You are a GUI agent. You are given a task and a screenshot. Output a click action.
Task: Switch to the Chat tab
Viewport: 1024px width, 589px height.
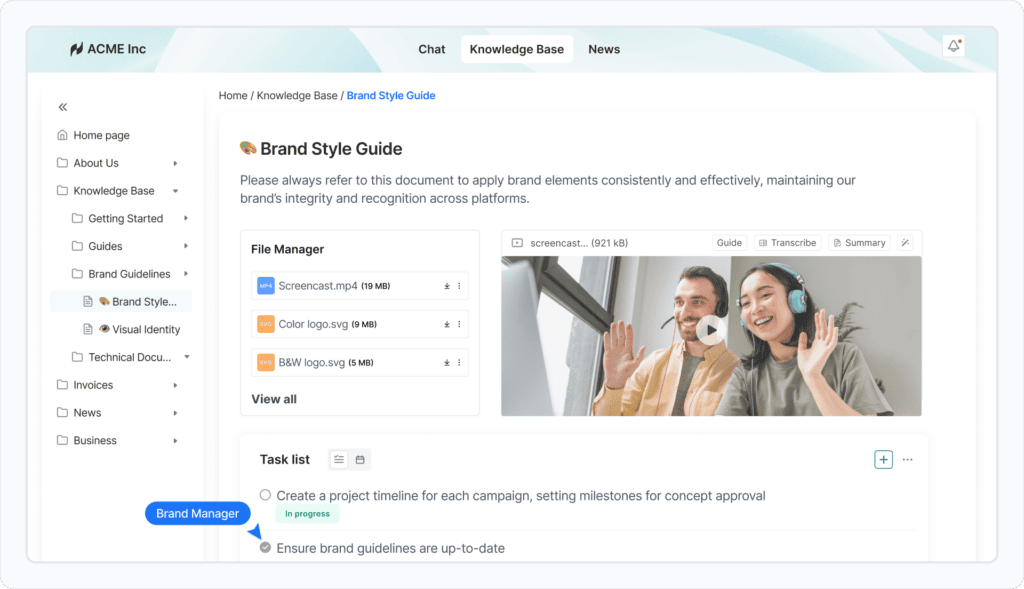[x=432, y=49]
